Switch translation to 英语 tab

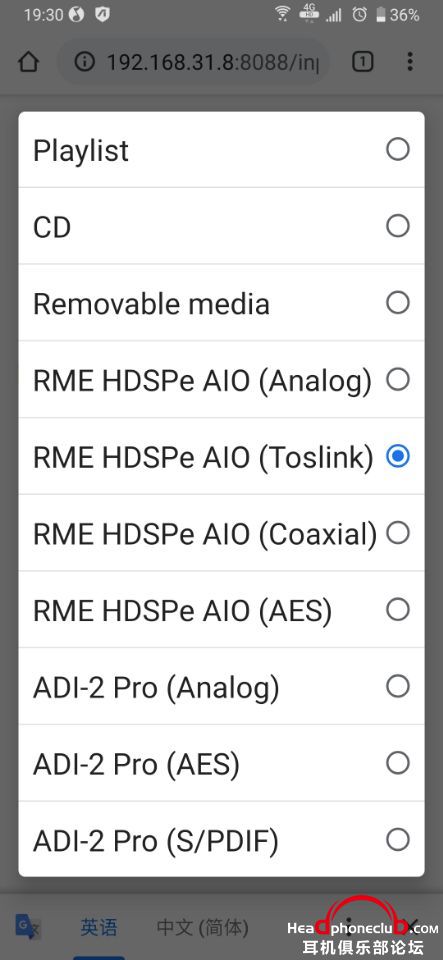(99, 927)
